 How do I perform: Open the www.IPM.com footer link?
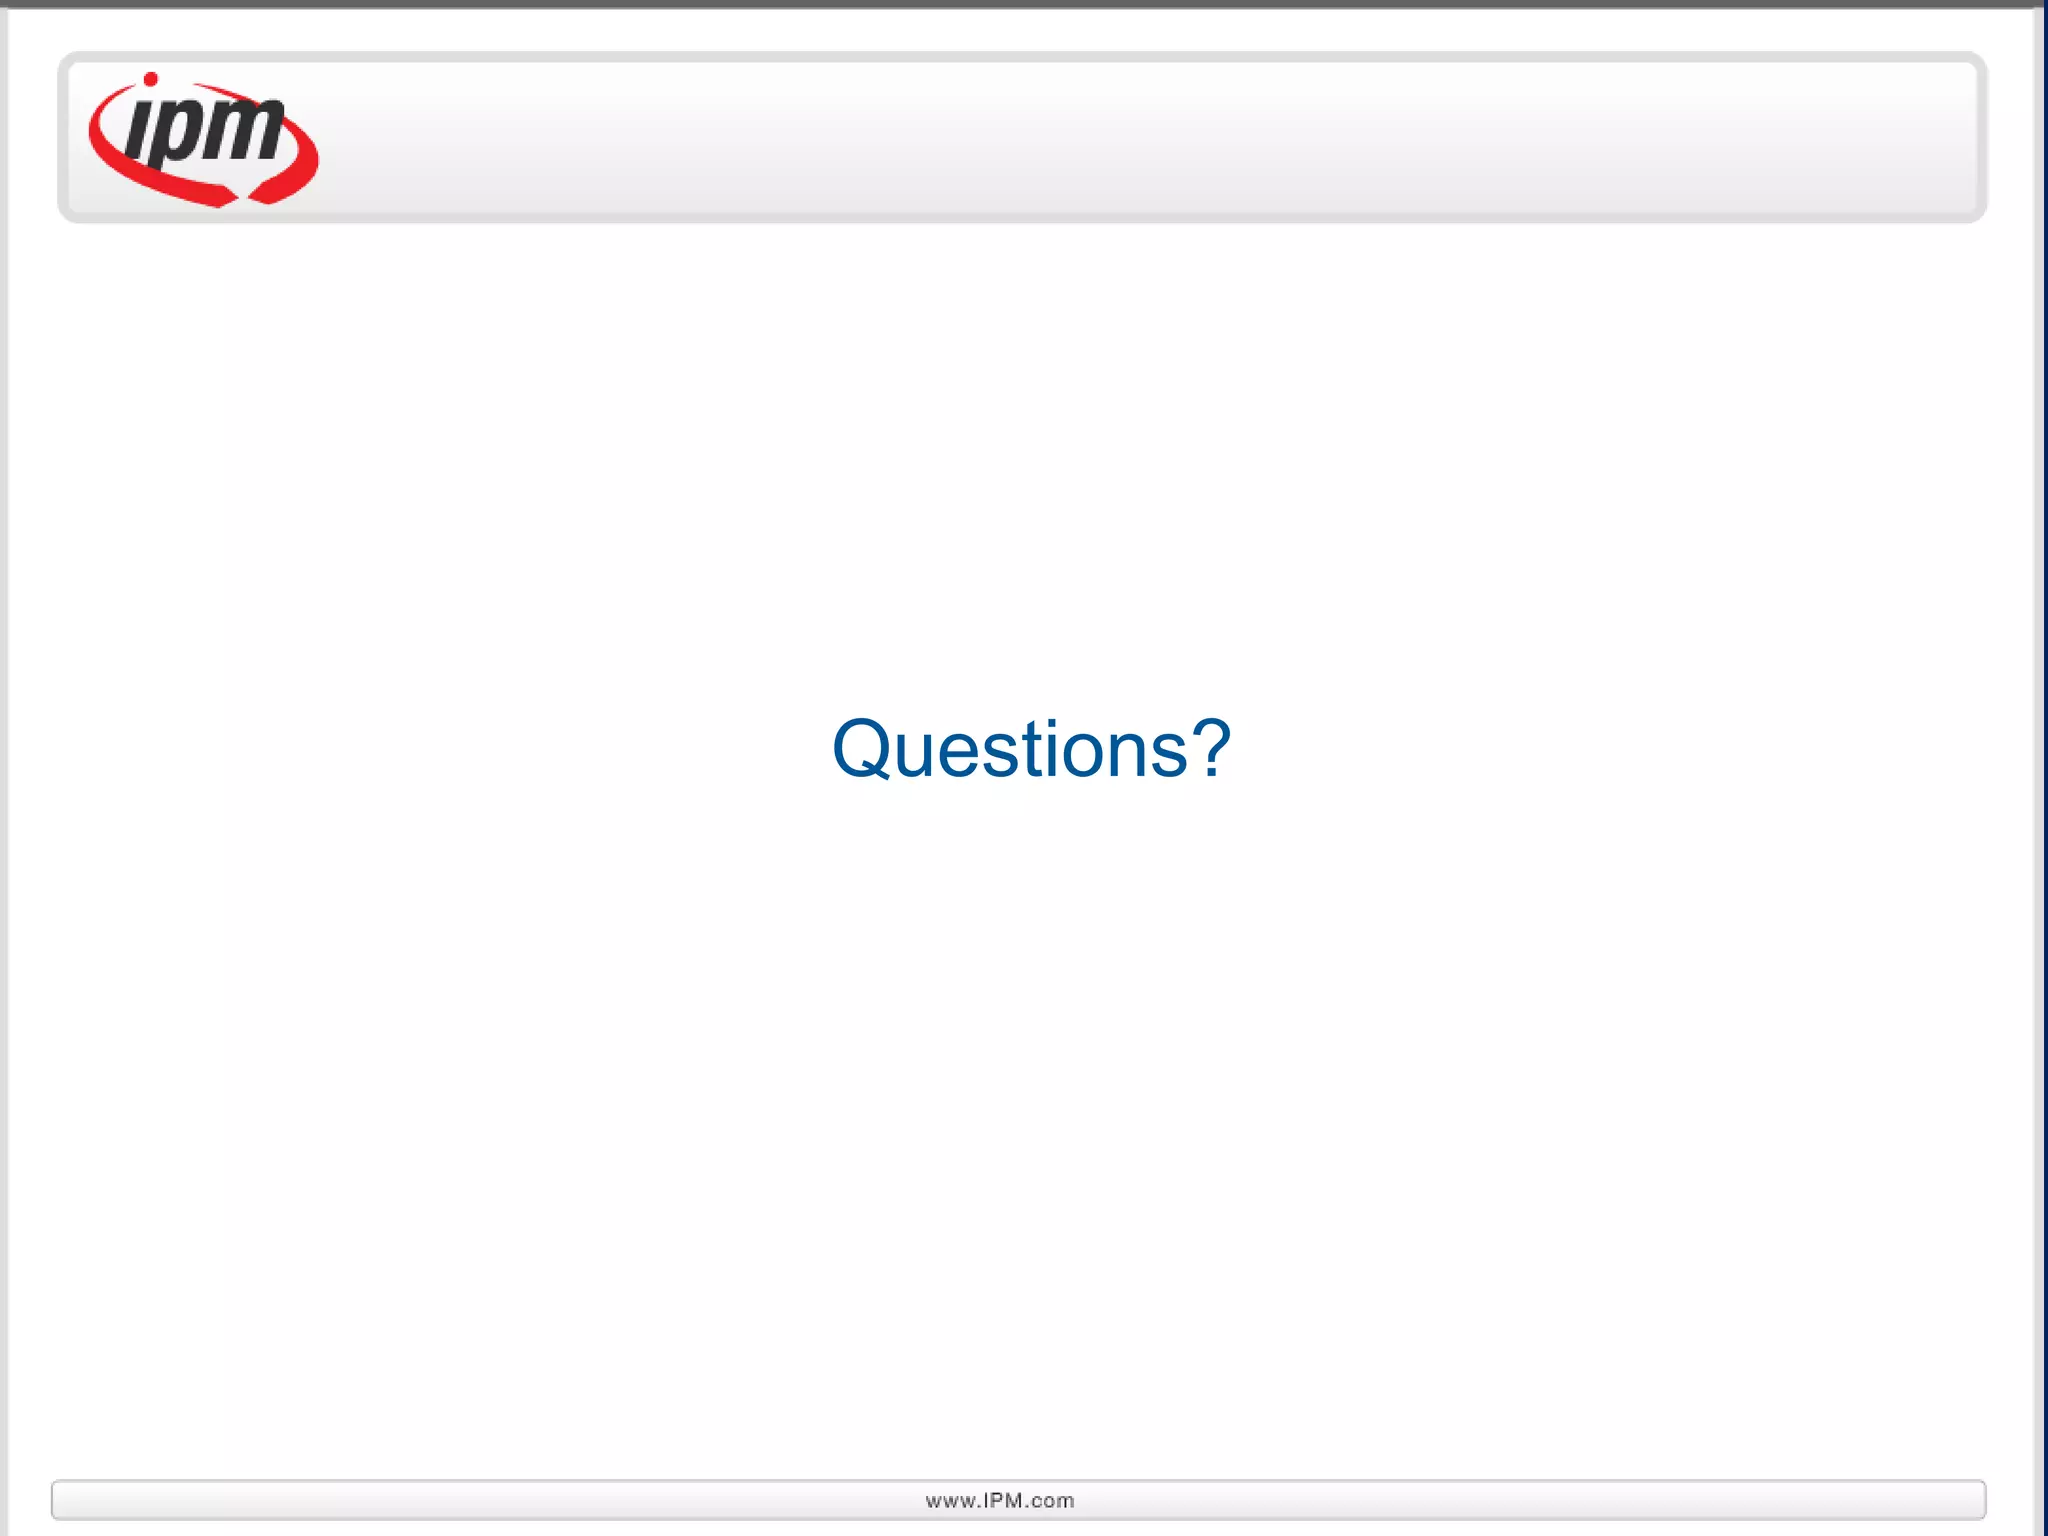click(1000, 1501)
